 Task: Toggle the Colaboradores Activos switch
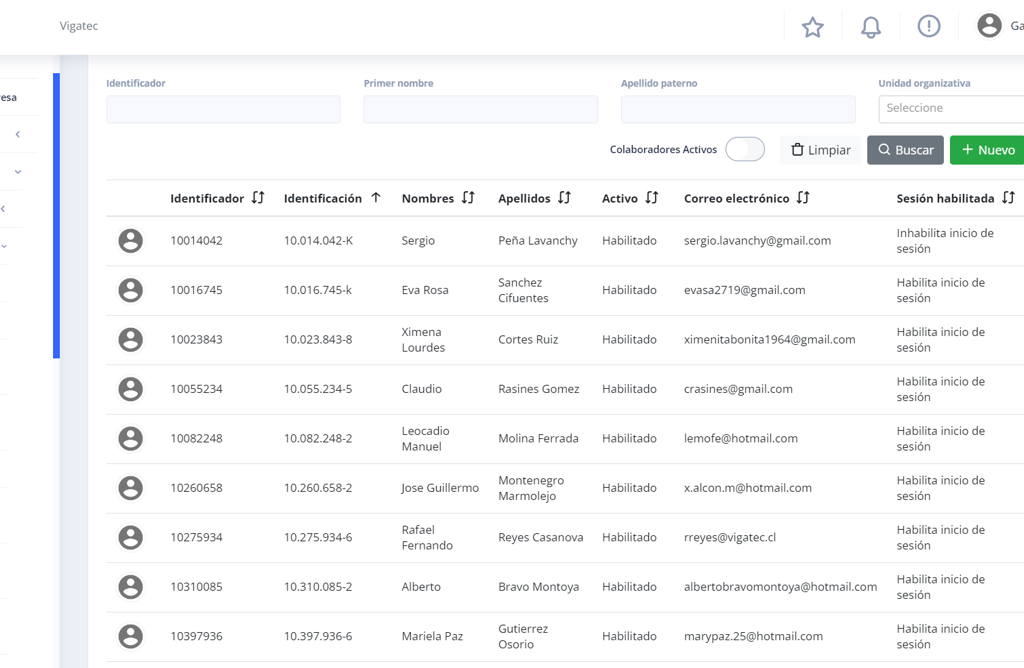point(745,150)
